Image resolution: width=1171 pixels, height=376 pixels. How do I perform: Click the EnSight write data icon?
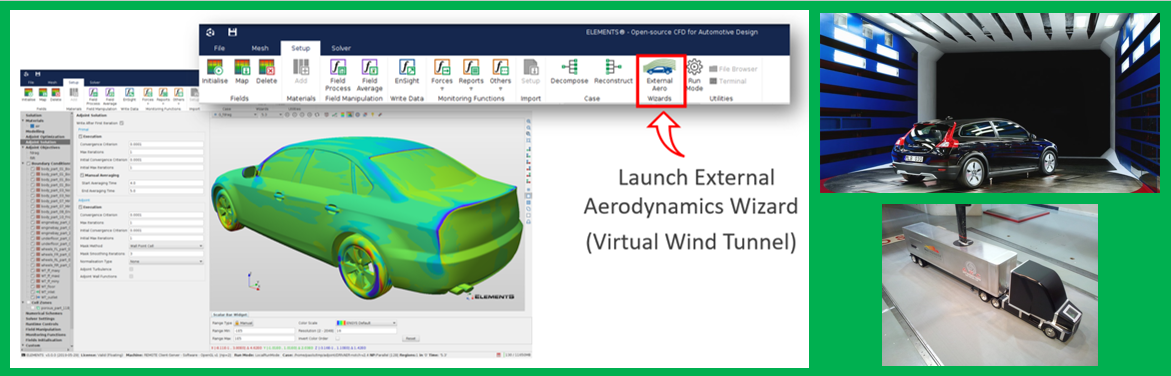coord(408,73)
